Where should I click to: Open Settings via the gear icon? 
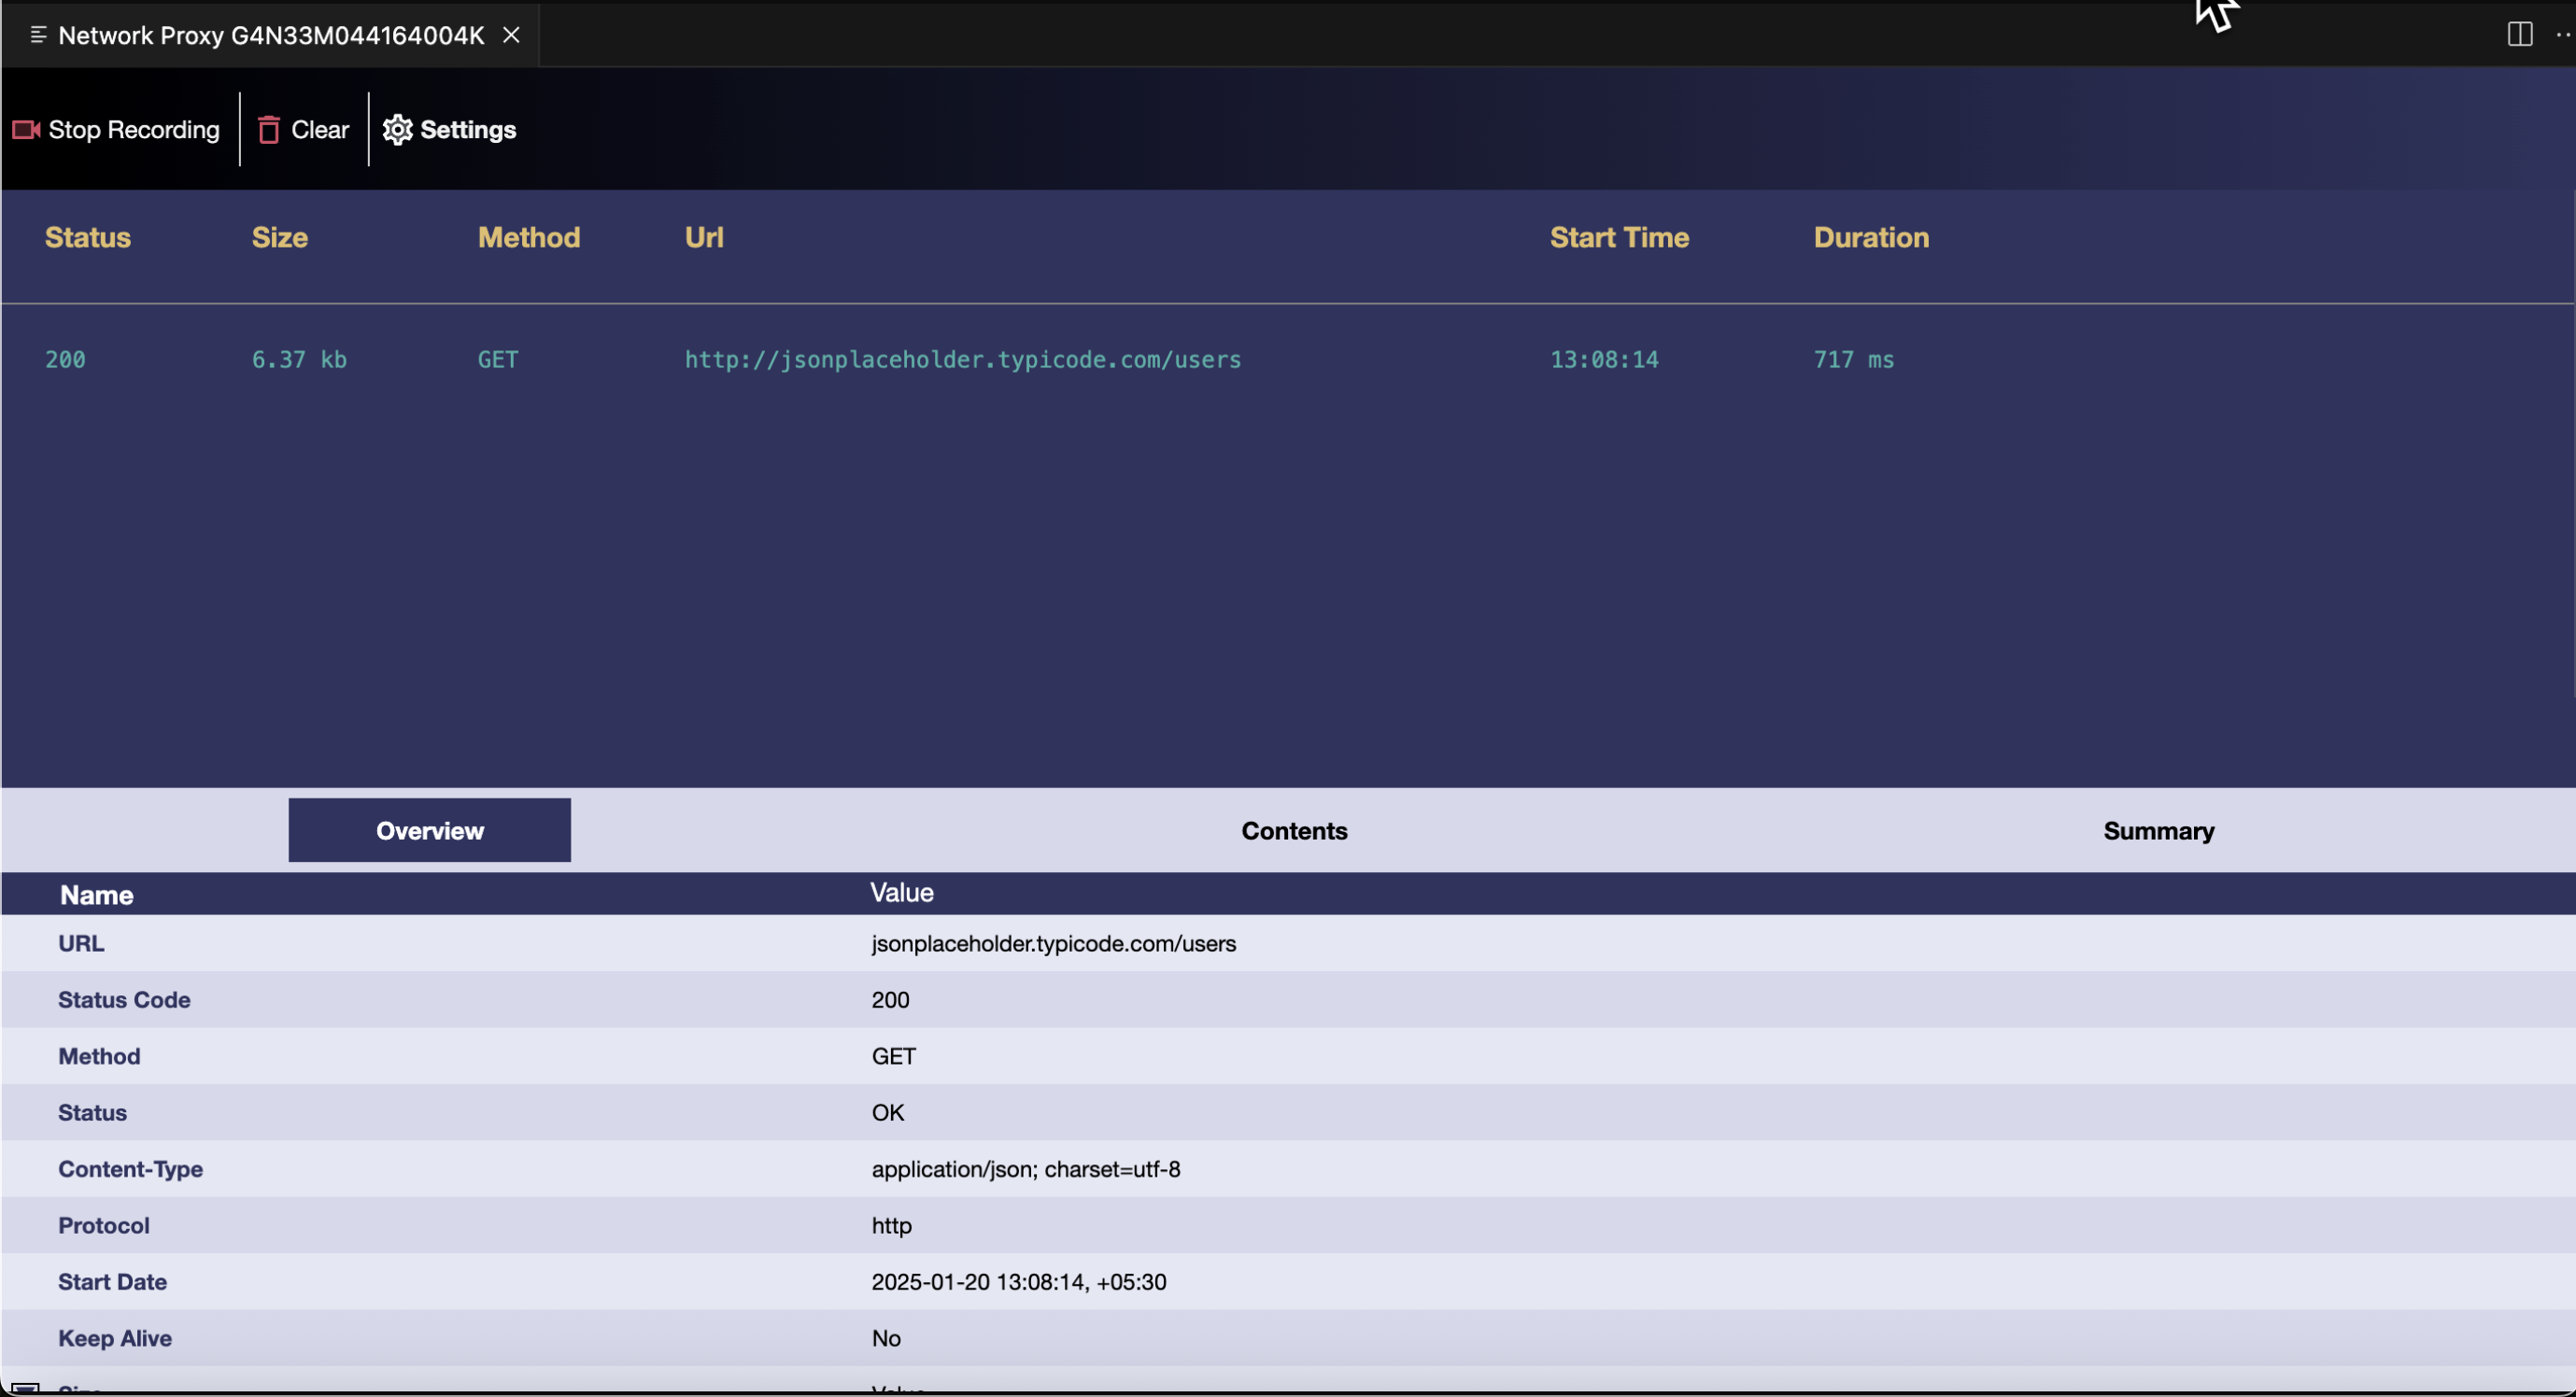(x=397, y=130)
